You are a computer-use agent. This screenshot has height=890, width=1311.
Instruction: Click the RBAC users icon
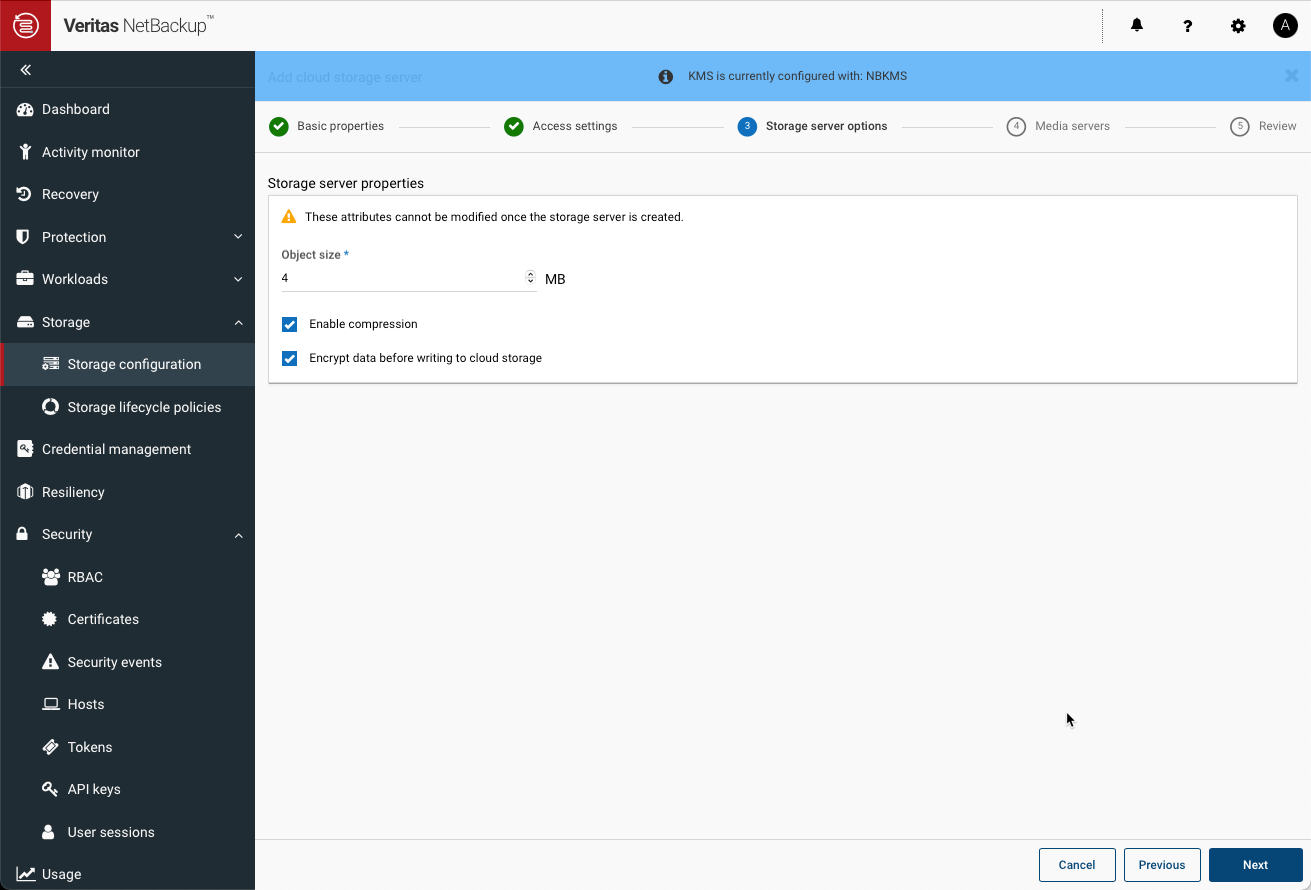(50, 577)
